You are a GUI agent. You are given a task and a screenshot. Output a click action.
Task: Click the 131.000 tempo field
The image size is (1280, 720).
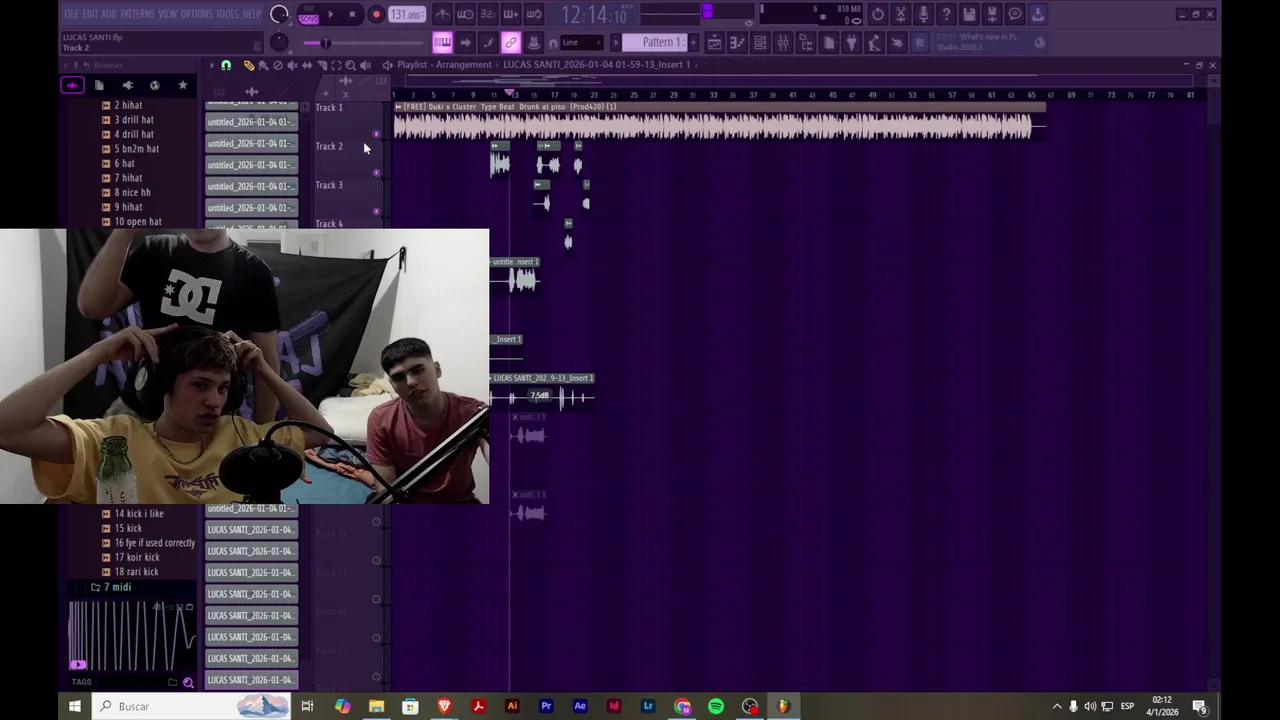point(407,14)
